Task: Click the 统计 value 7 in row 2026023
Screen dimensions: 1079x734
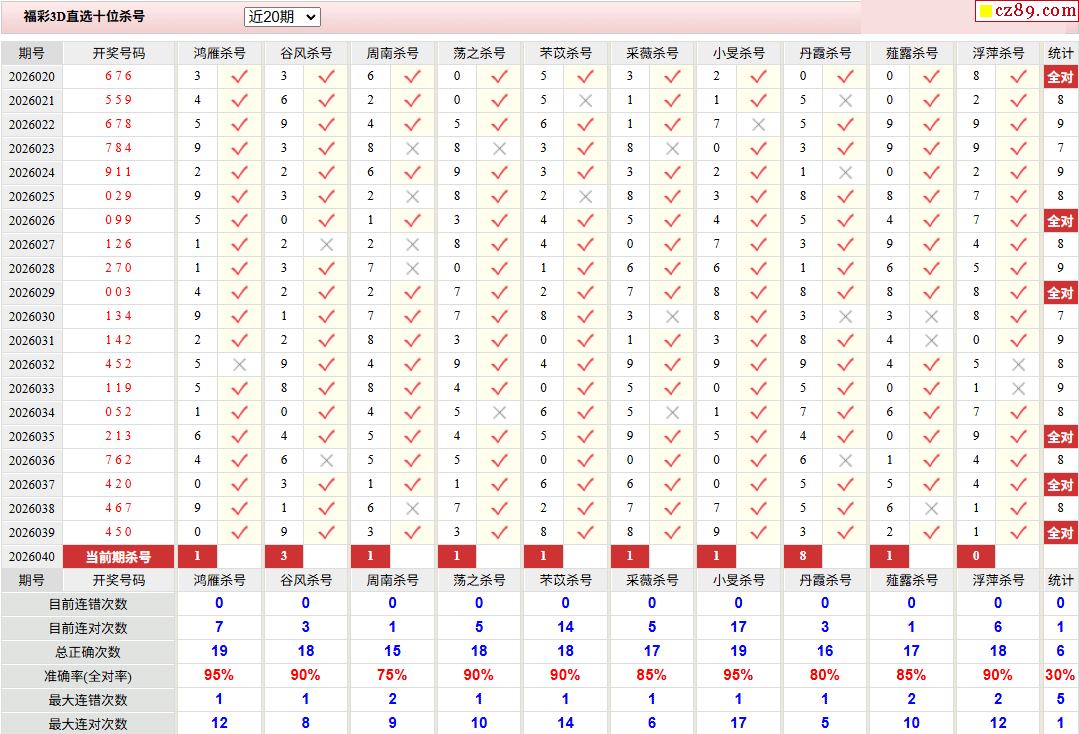Action: pos(1060,148)
